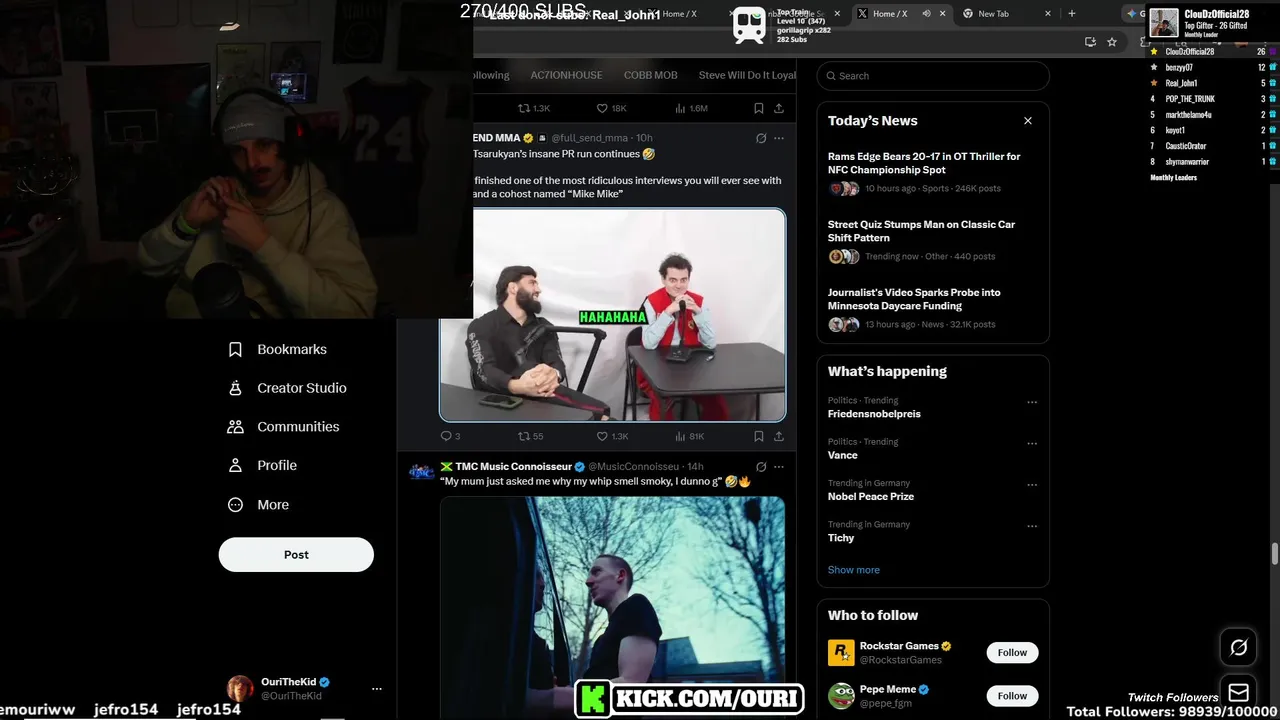Share the top post with 18K likes
This screenshot has width=1280, height=720.
[778, 108]
